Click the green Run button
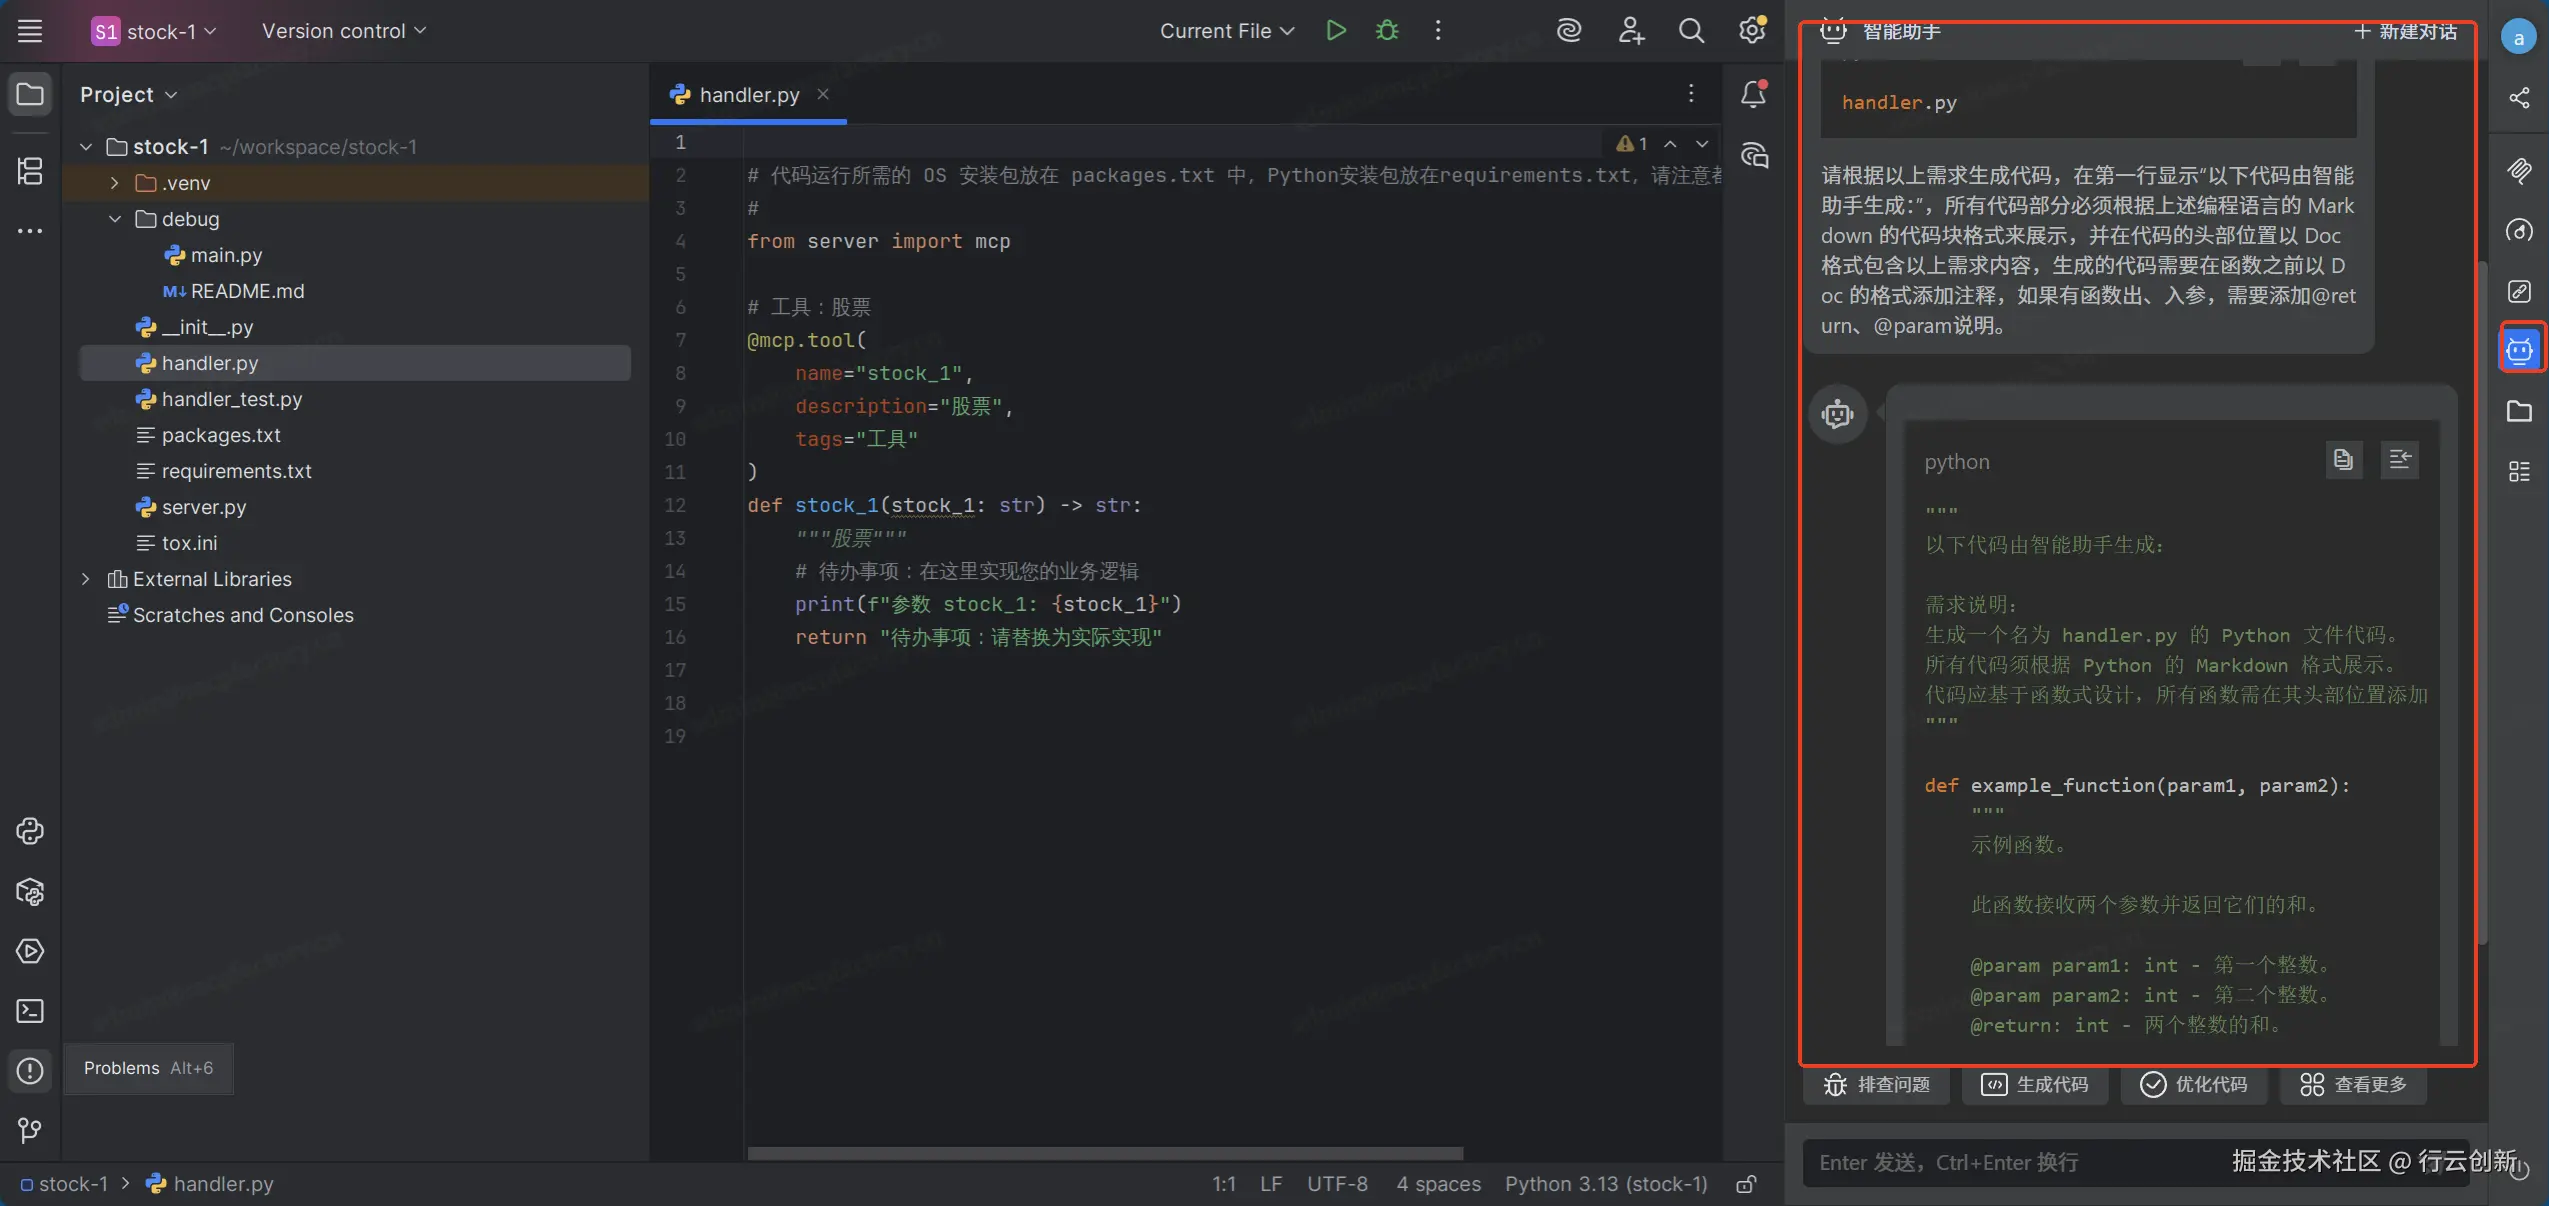The height and width of the screenshot is (1206, 2549). click(x=1336, y=30)
